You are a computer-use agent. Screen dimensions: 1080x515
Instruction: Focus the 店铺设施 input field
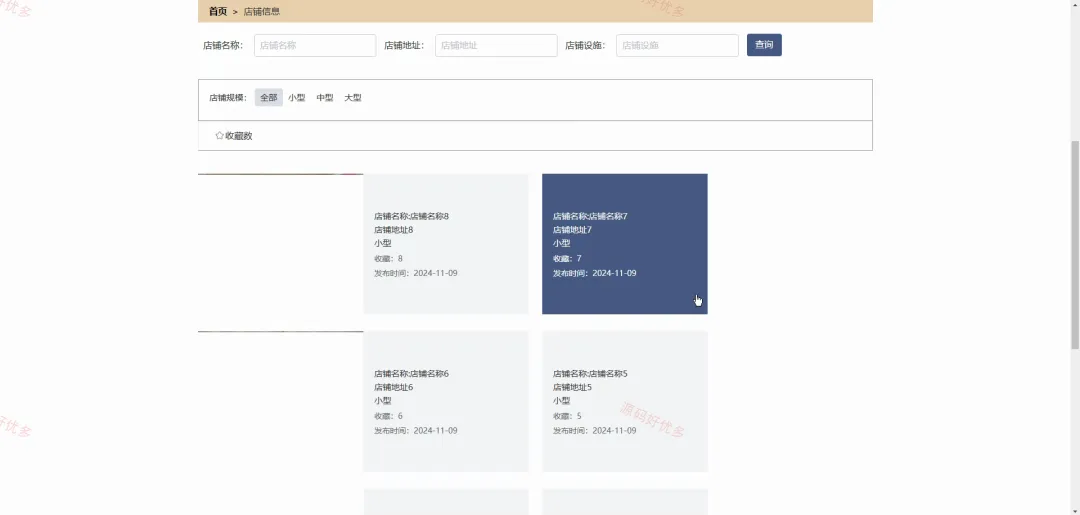(677, 45)
